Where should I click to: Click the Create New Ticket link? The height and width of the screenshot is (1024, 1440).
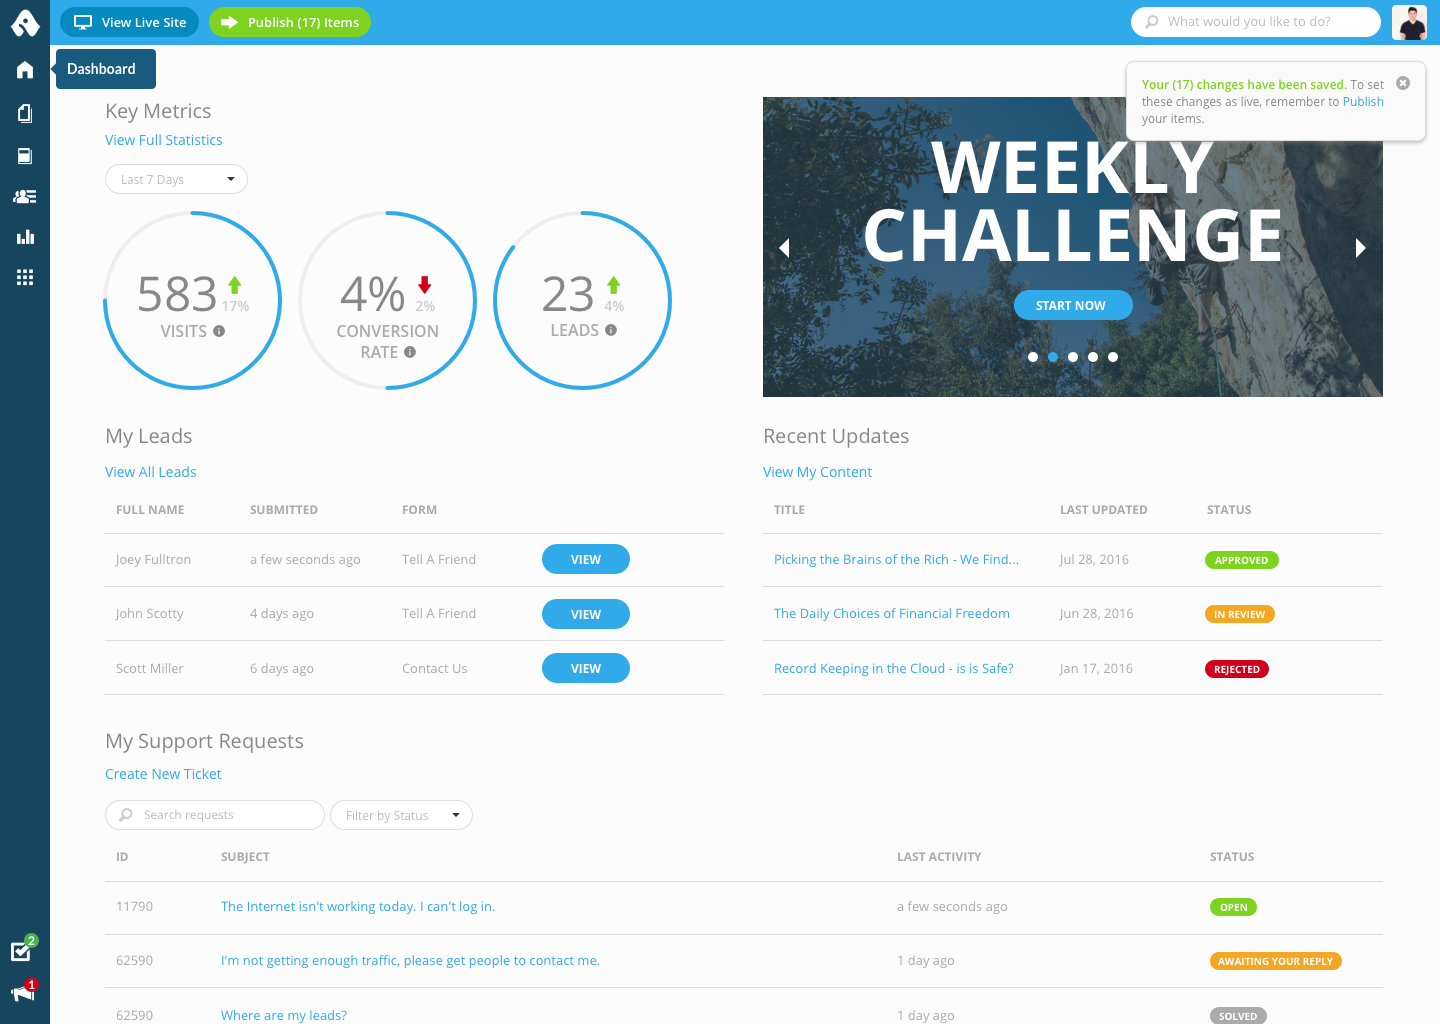coord(163,774)
